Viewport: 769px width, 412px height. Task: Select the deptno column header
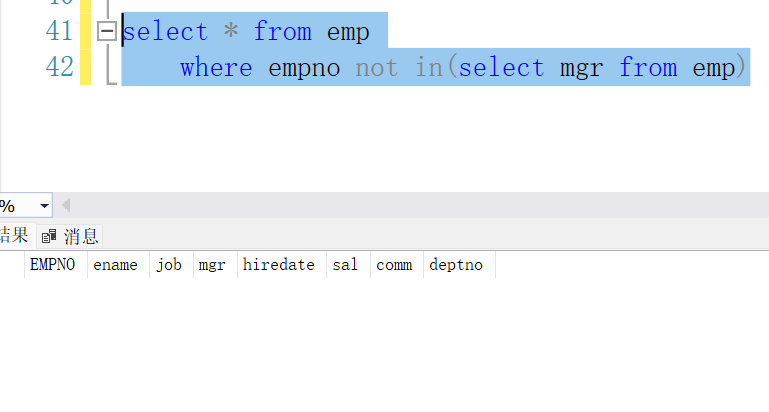[460, 265]
